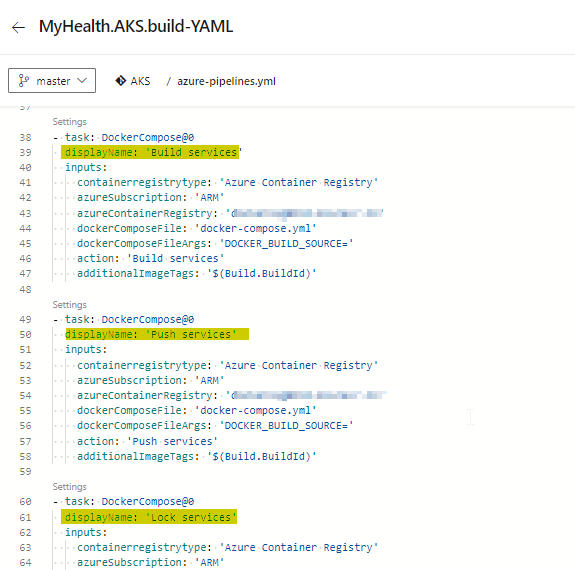Click dockerComposeFile on line 44

coord(197,229)
